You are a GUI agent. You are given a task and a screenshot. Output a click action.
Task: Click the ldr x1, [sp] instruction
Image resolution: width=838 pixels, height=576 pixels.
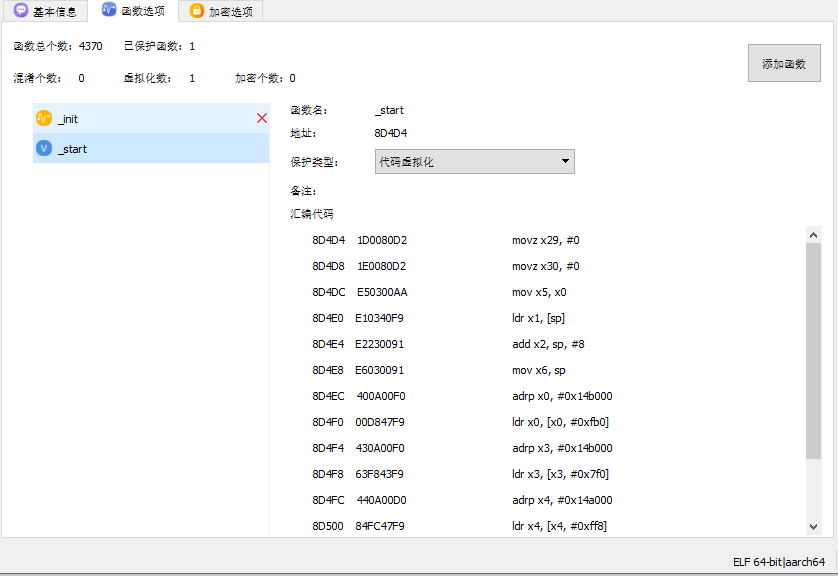pos(538,318)
